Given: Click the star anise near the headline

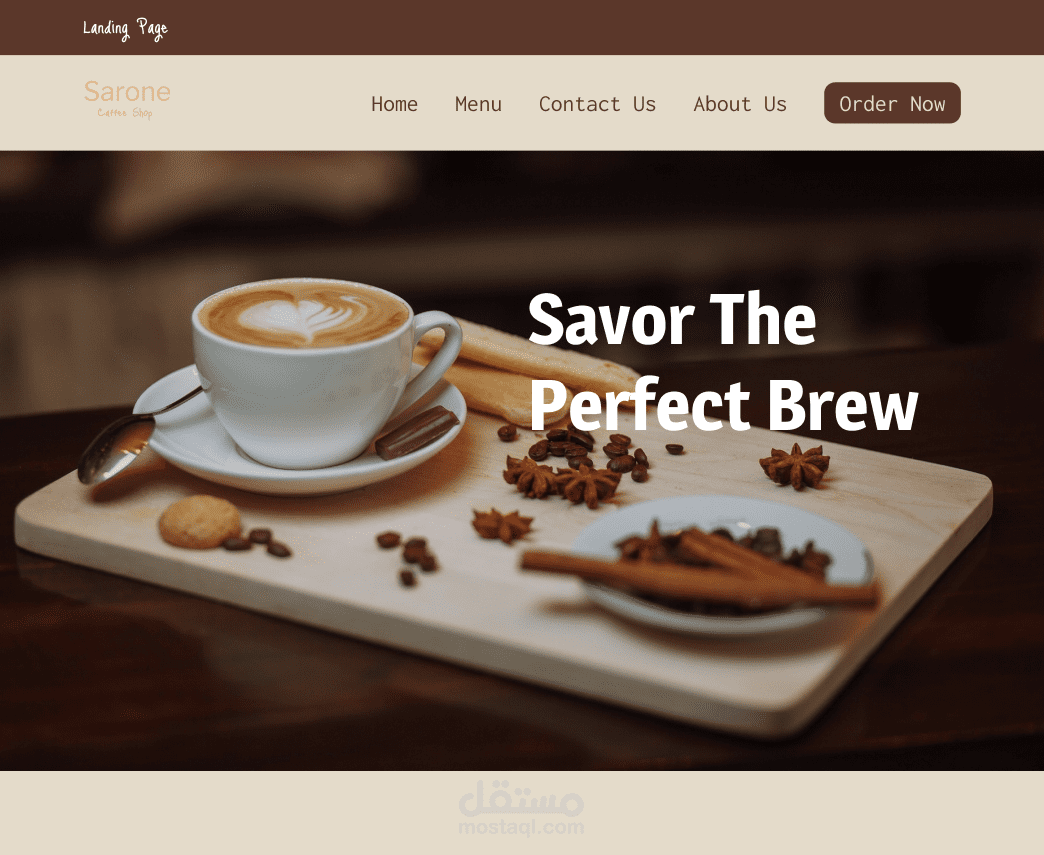Looking at the screenshot, I should tap(796, 466).
